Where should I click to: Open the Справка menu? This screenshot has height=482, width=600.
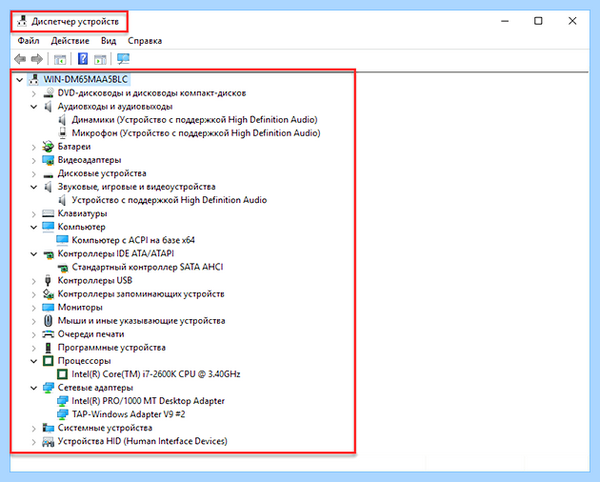pyautogui.click(x=145, y=41)
